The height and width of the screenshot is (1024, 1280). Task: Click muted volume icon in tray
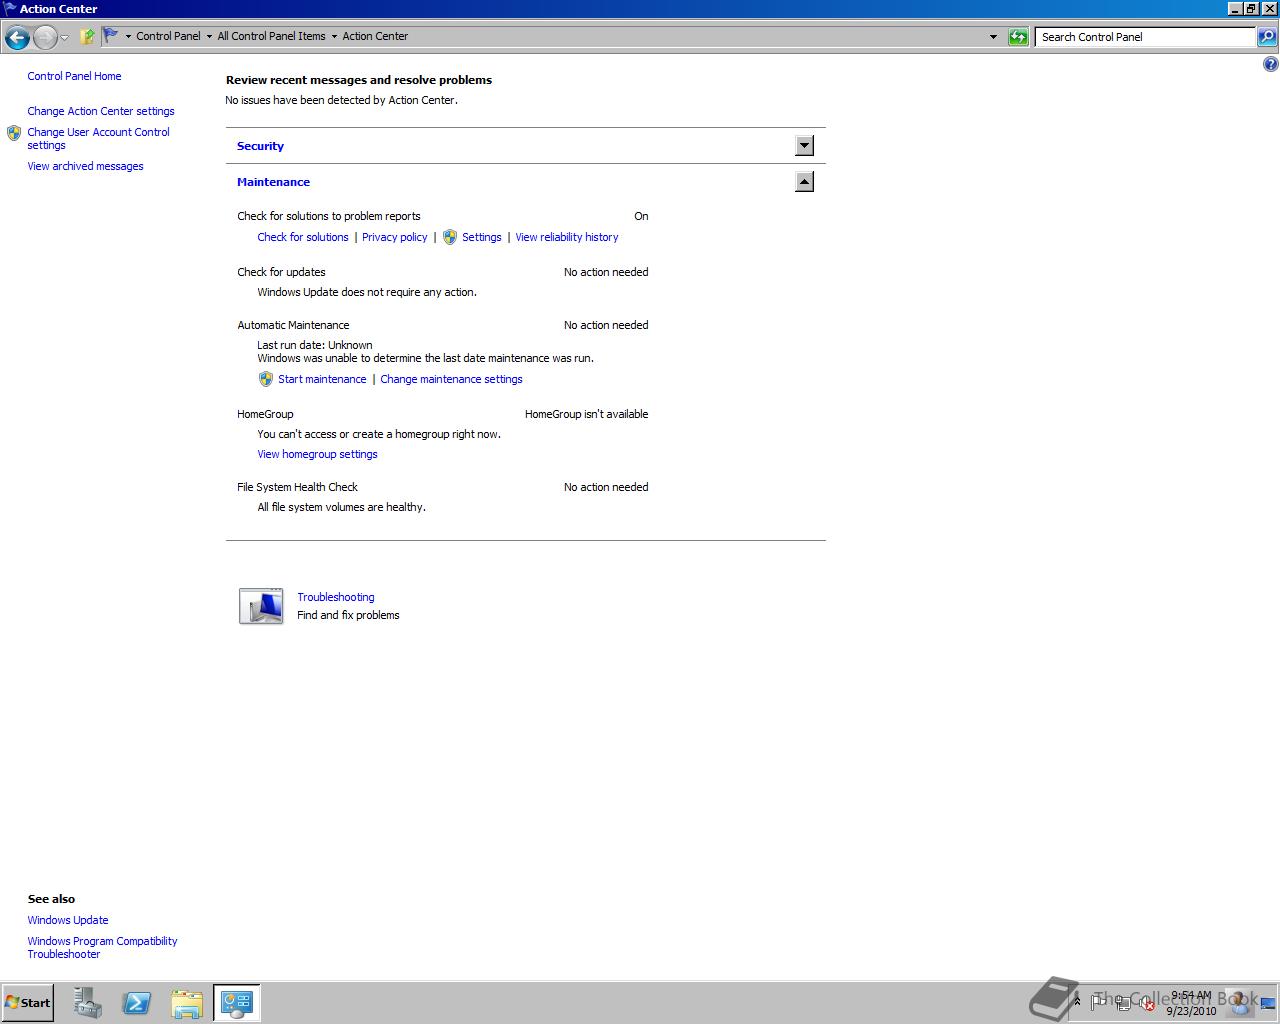(1146, 1003)
